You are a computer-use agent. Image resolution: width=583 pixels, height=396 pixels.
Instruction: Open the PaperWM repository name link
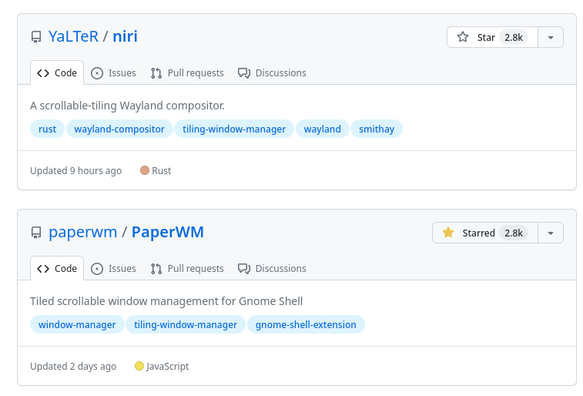coord(167,232)
